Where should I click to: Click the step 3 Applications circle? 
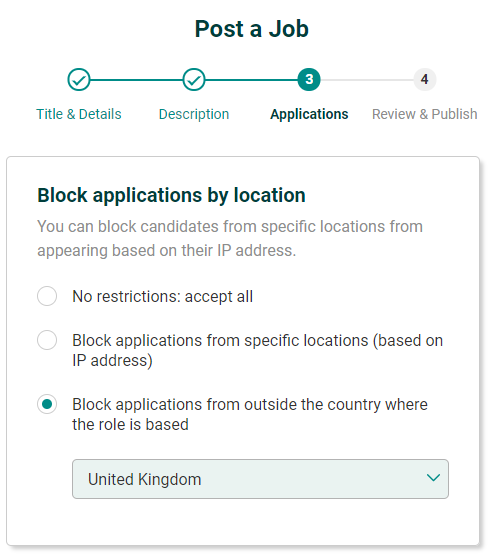tap(309, 80)
